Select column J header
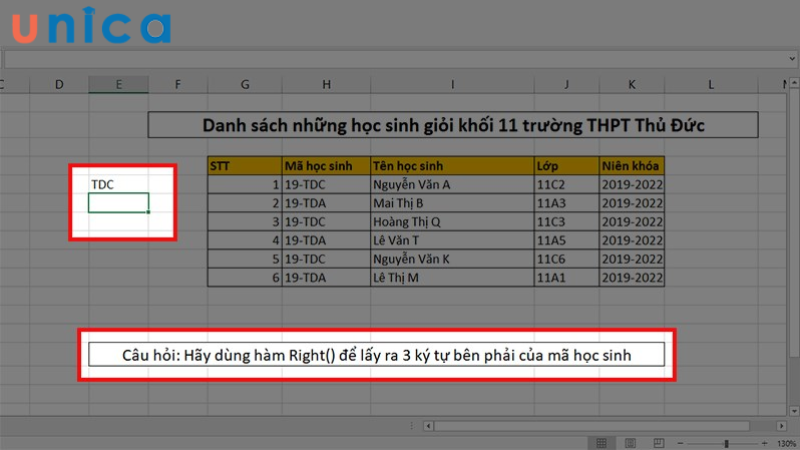Image resolution: width=800 pixels, height=450 pixels. (x=566, y=85)
